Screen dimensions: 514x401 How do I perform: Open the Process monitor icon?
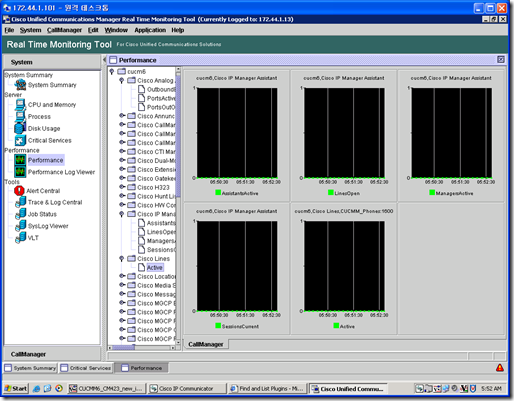pos(20,116)
